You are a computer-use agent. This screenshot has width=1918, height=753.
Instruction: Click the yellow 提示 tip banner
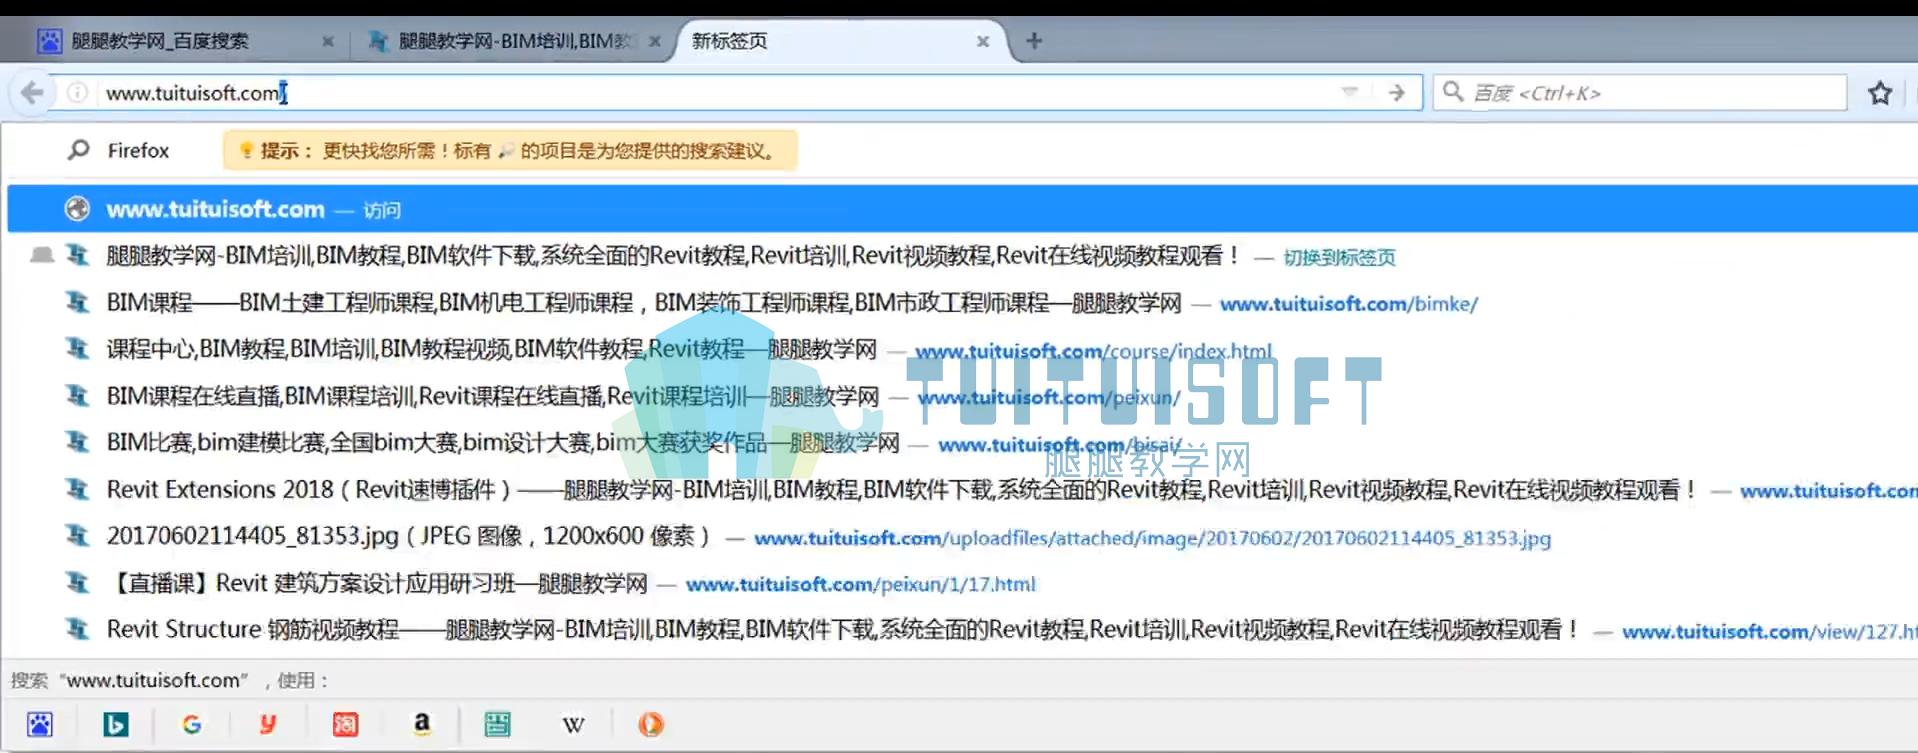pos(510,151)
